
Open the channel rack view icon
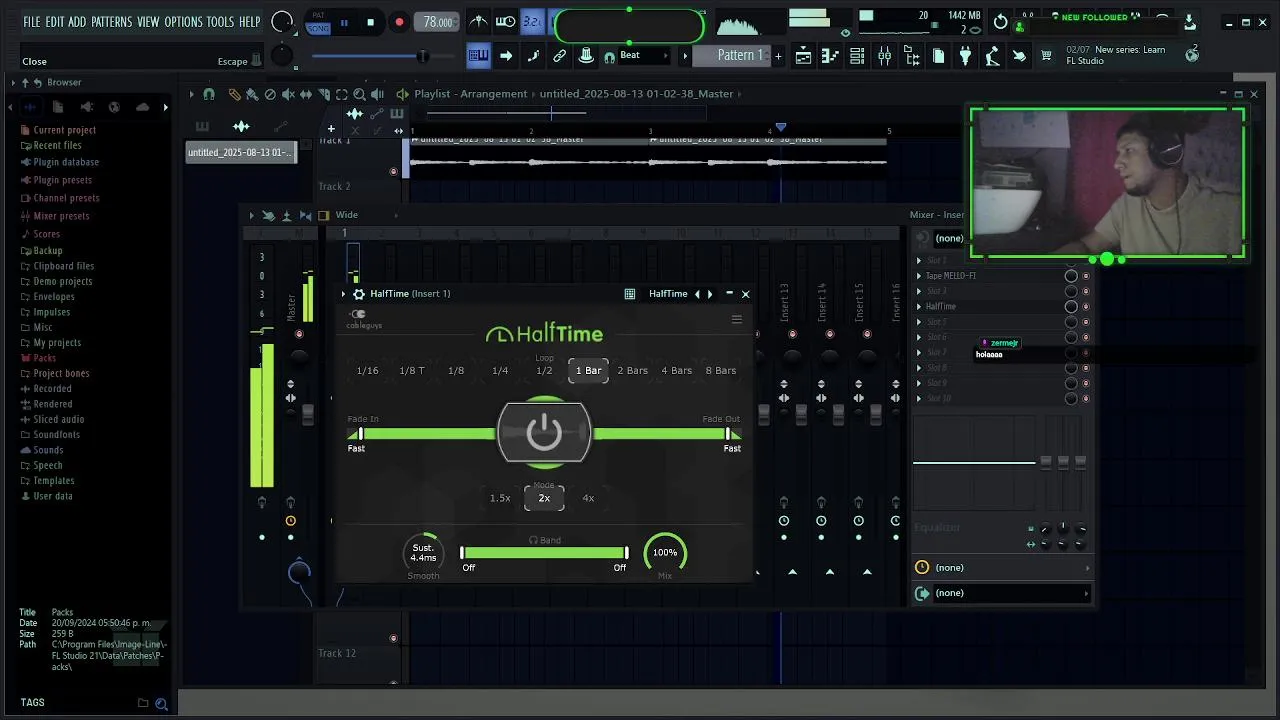point(857,56)
